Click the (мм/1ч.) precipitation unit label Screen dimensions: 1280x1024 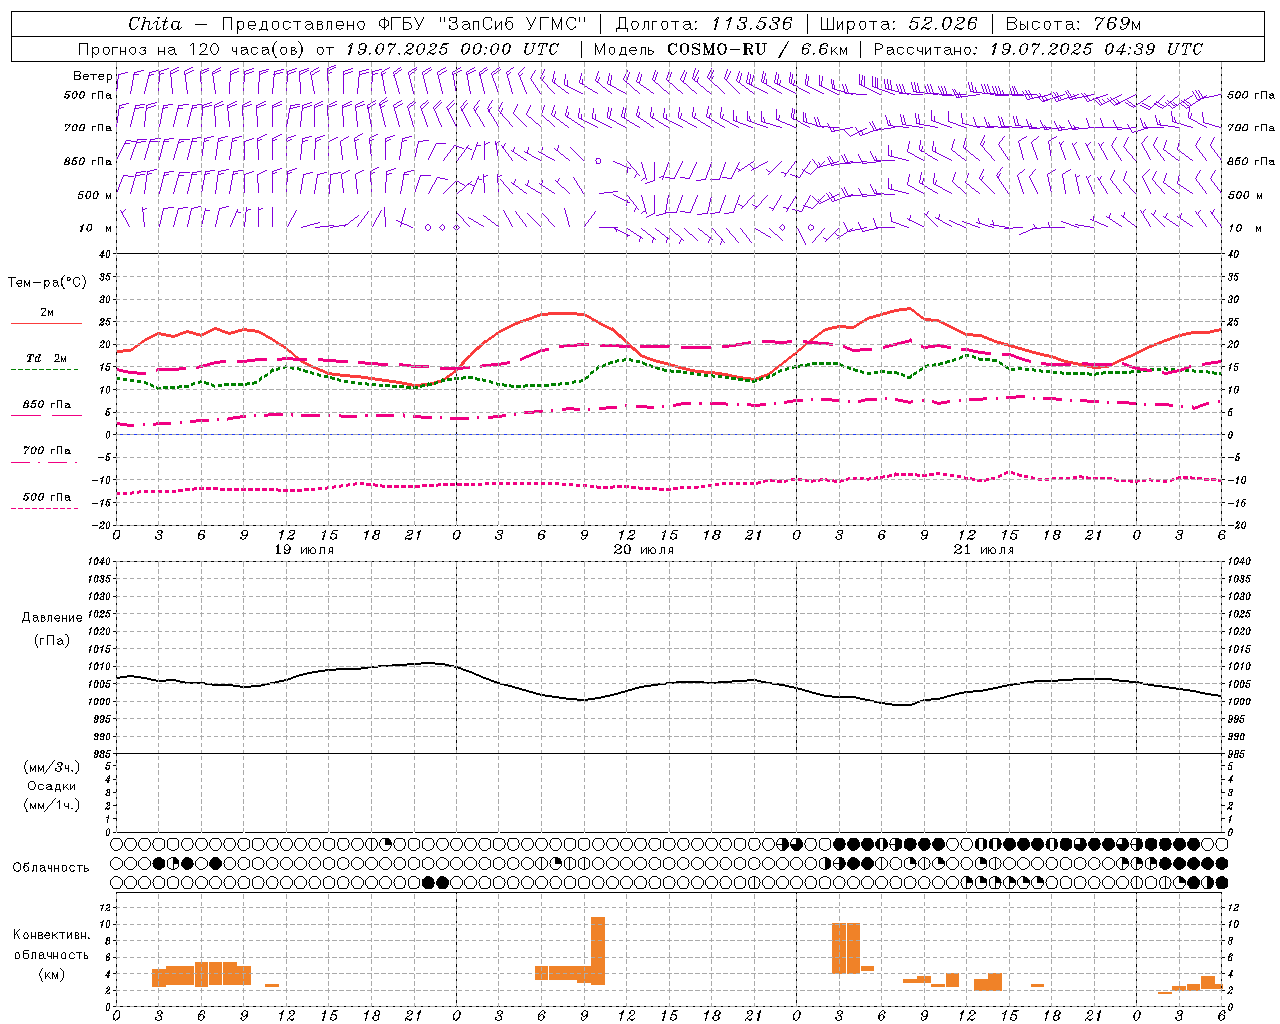[52, 806]
